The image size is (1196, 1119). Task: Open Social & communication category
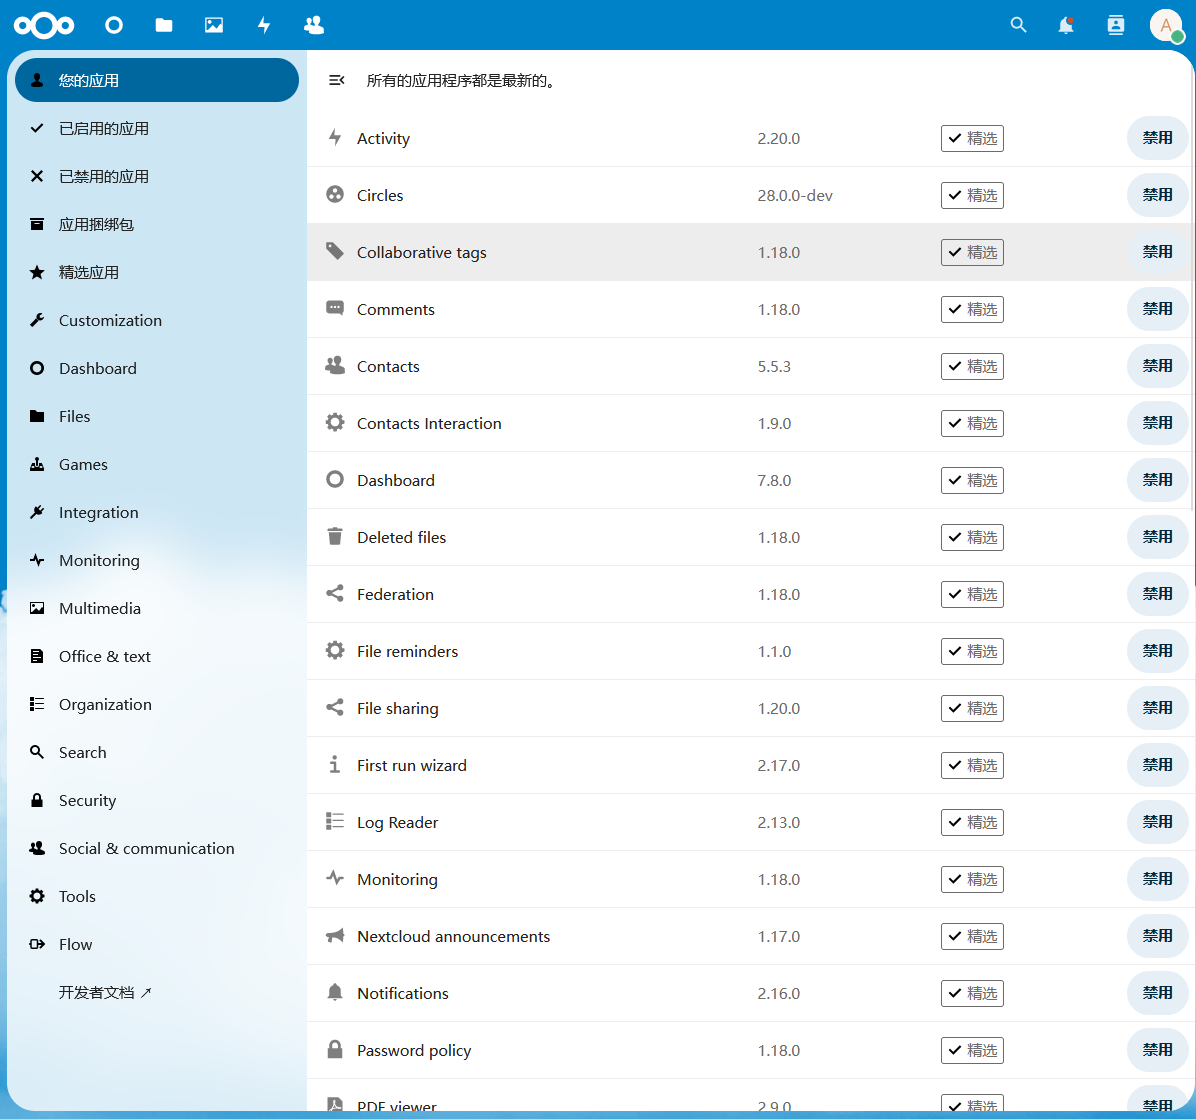click(156, 849)
